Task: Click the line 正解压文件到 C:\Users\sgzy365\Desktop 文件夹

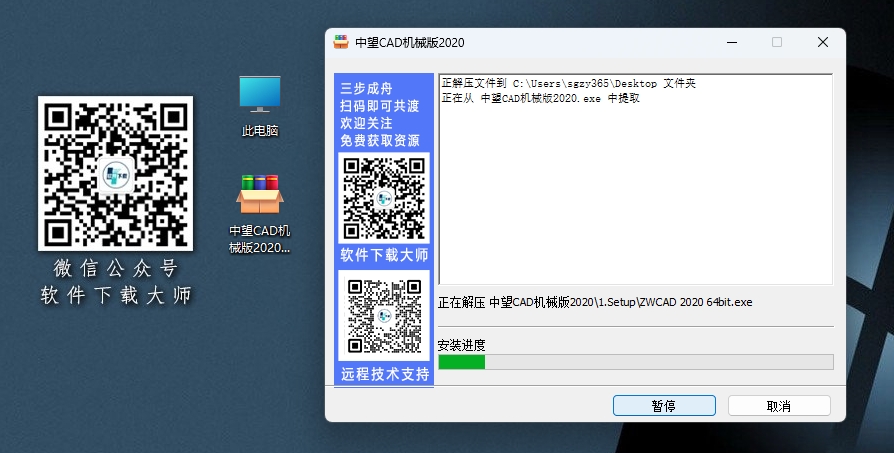Action: 568,84
